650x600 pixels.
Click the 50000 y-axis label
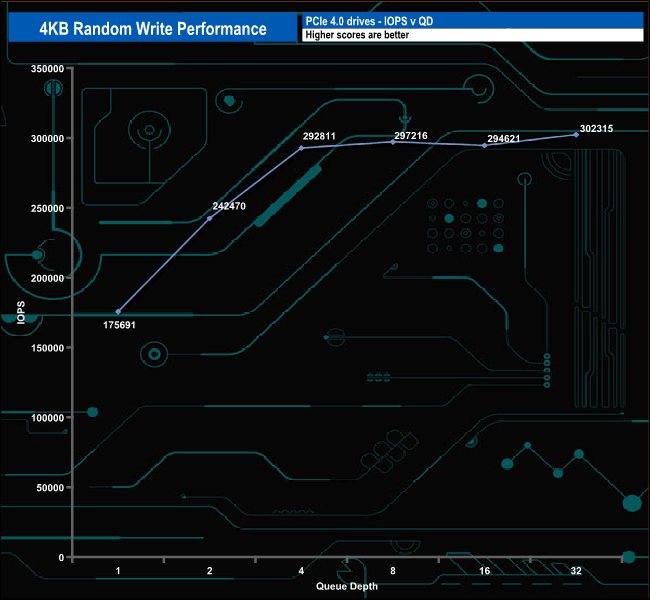50,488
